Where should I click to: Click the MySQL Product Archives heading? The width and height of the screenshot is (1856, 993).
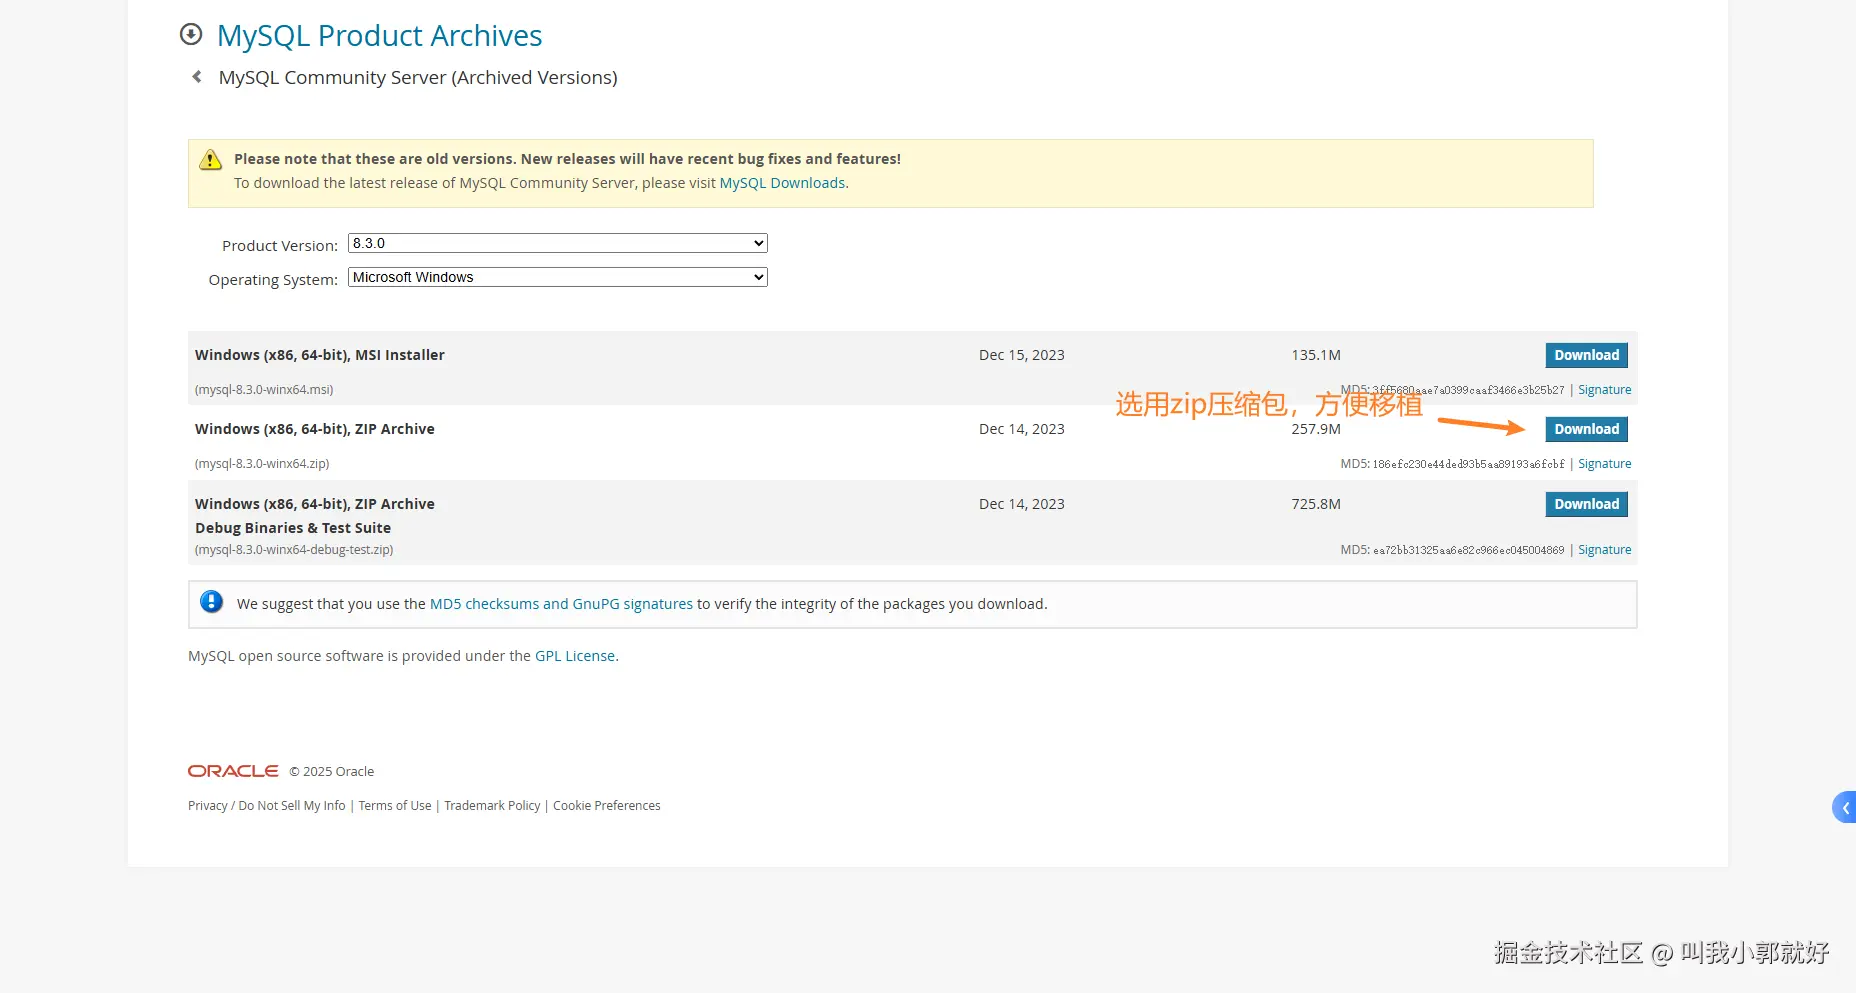coord(379,36)
